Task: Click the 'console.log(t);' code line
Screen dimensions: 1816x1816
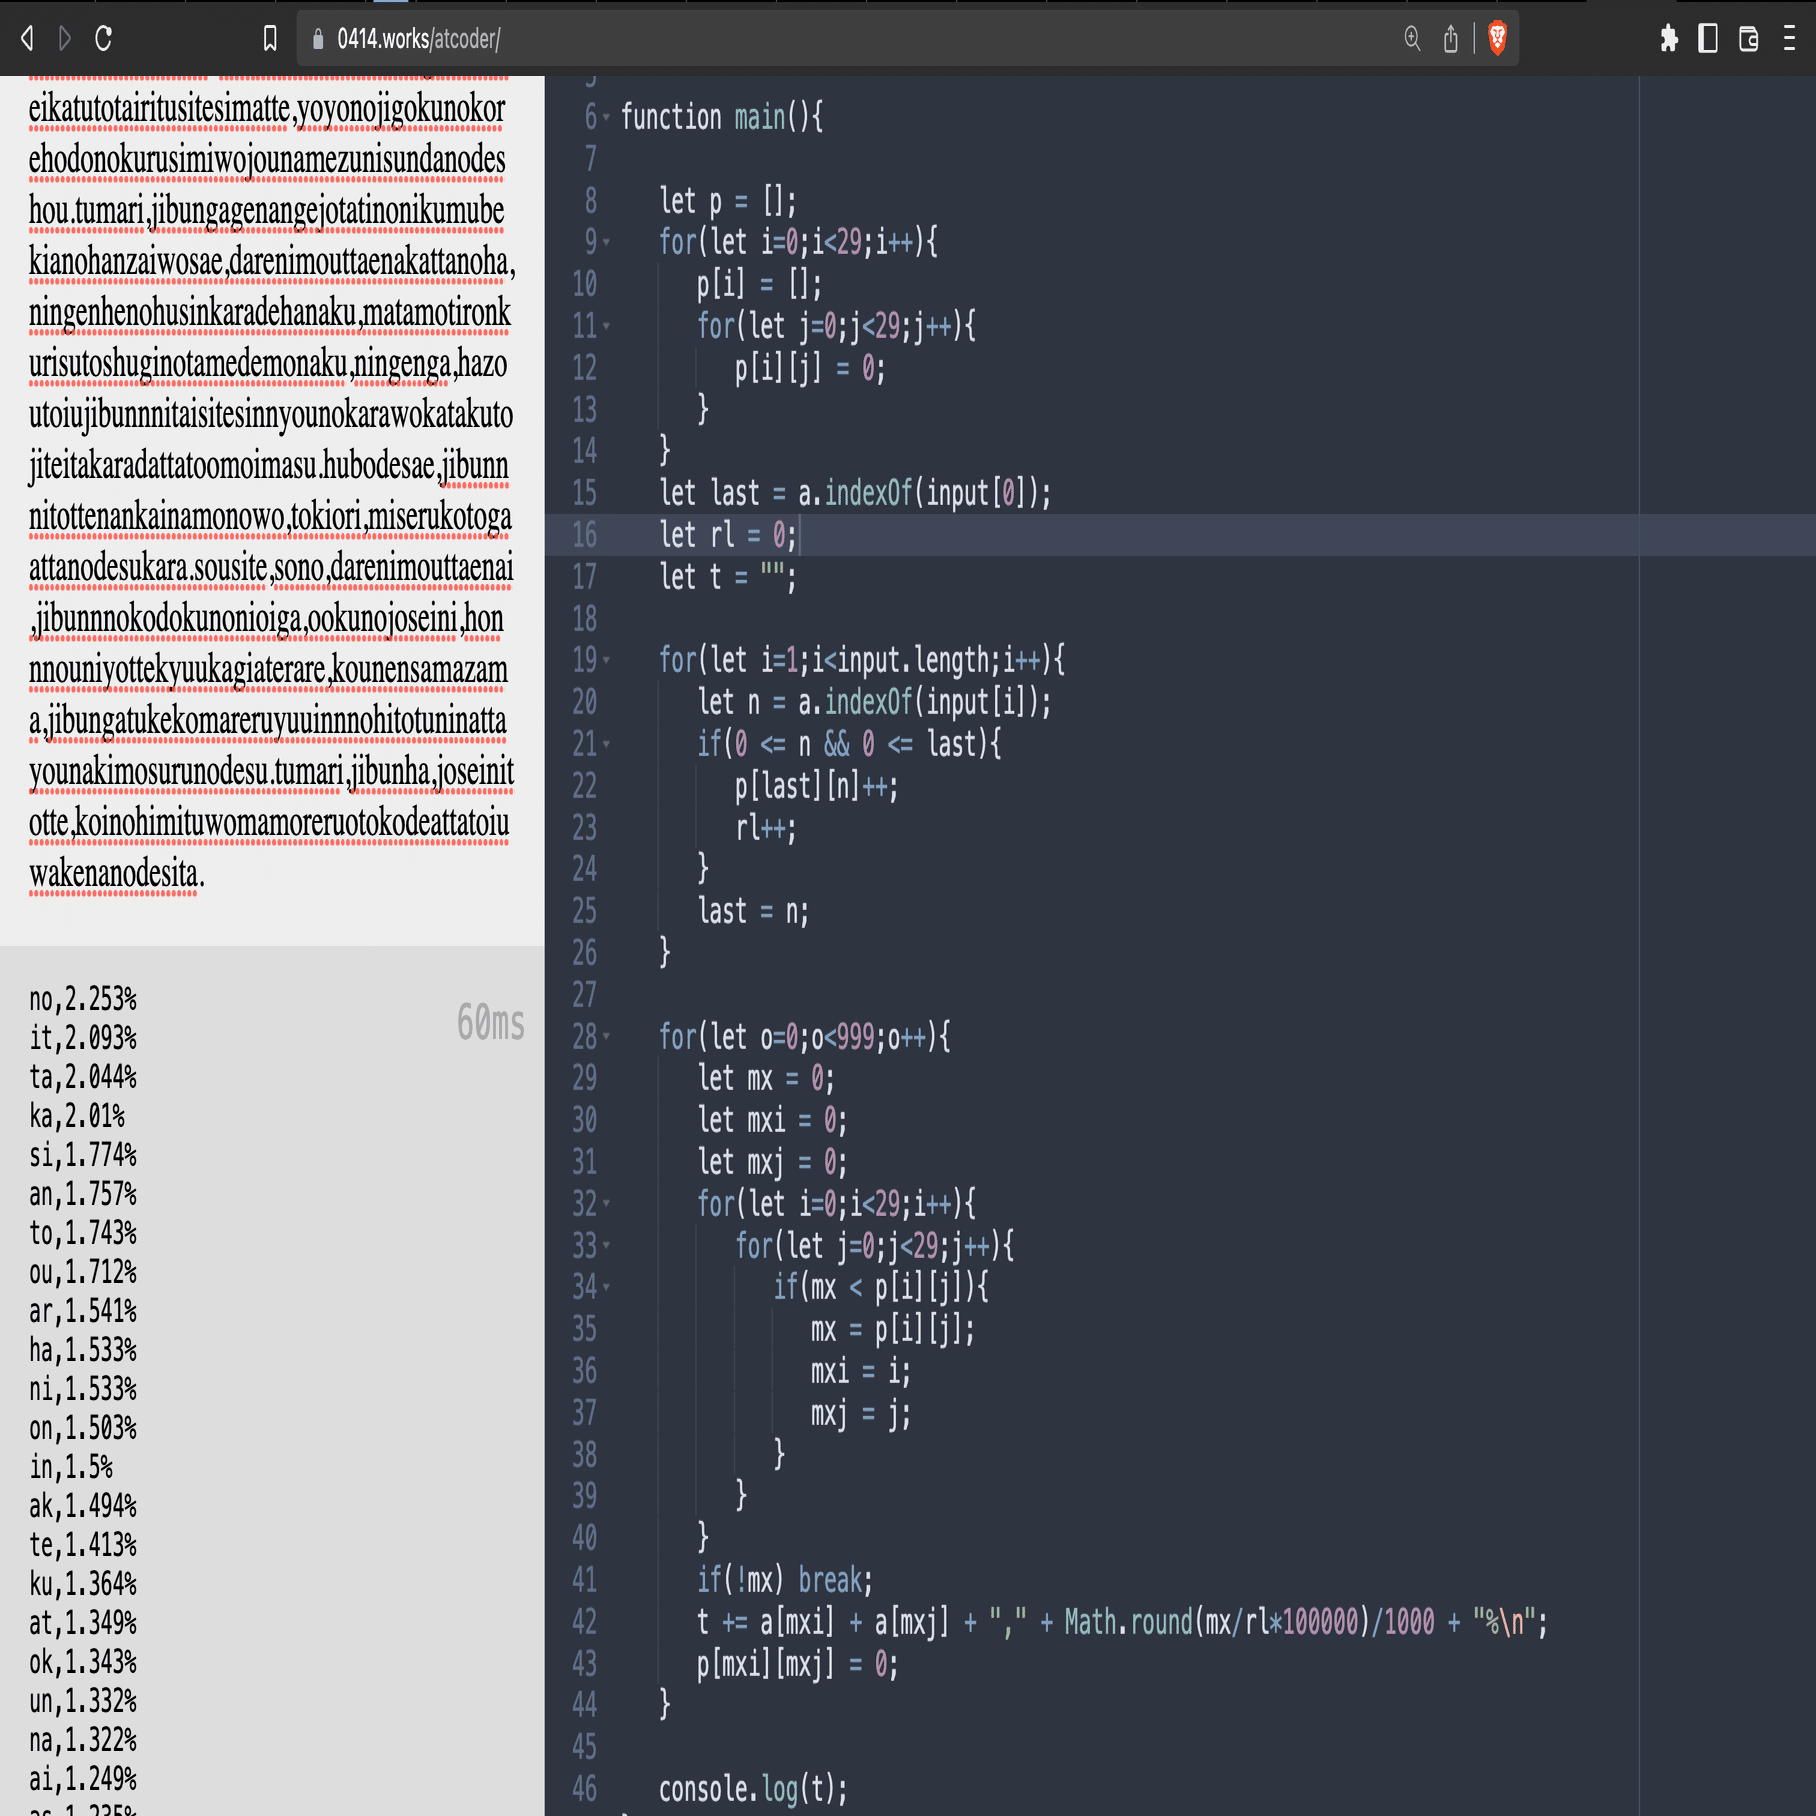Action: (753, 1789)
